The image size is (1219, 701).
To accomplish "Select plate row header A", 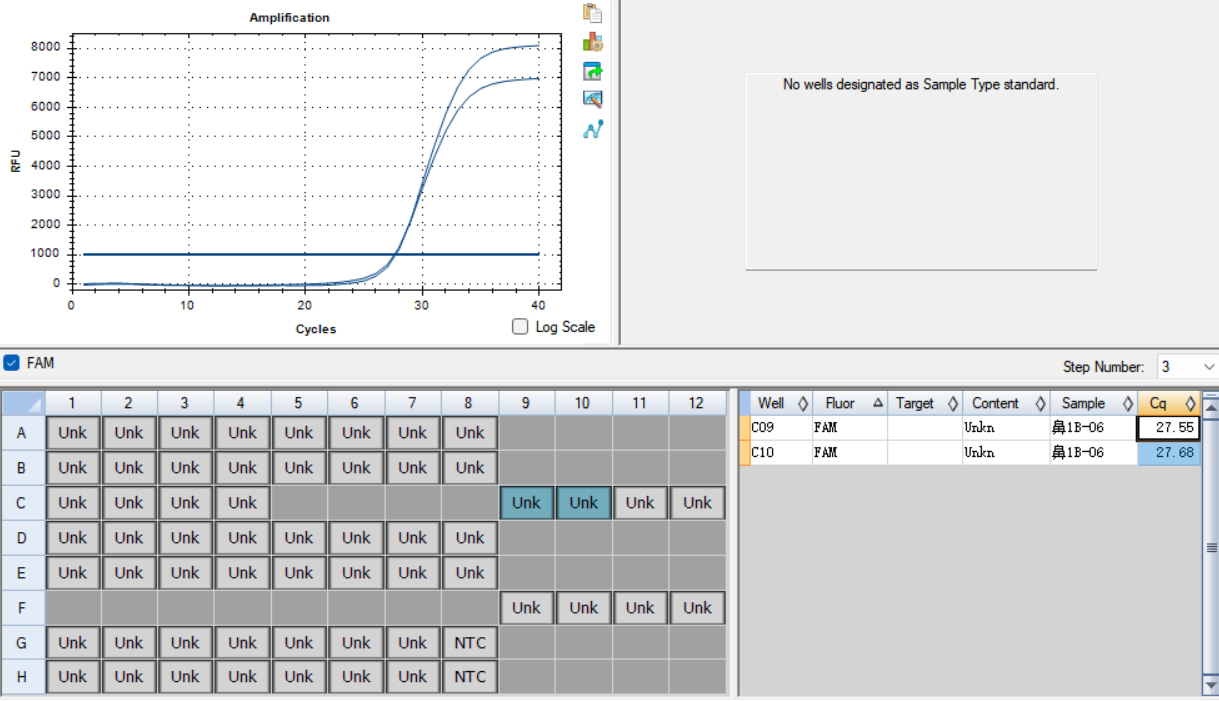I will point(22,433).
